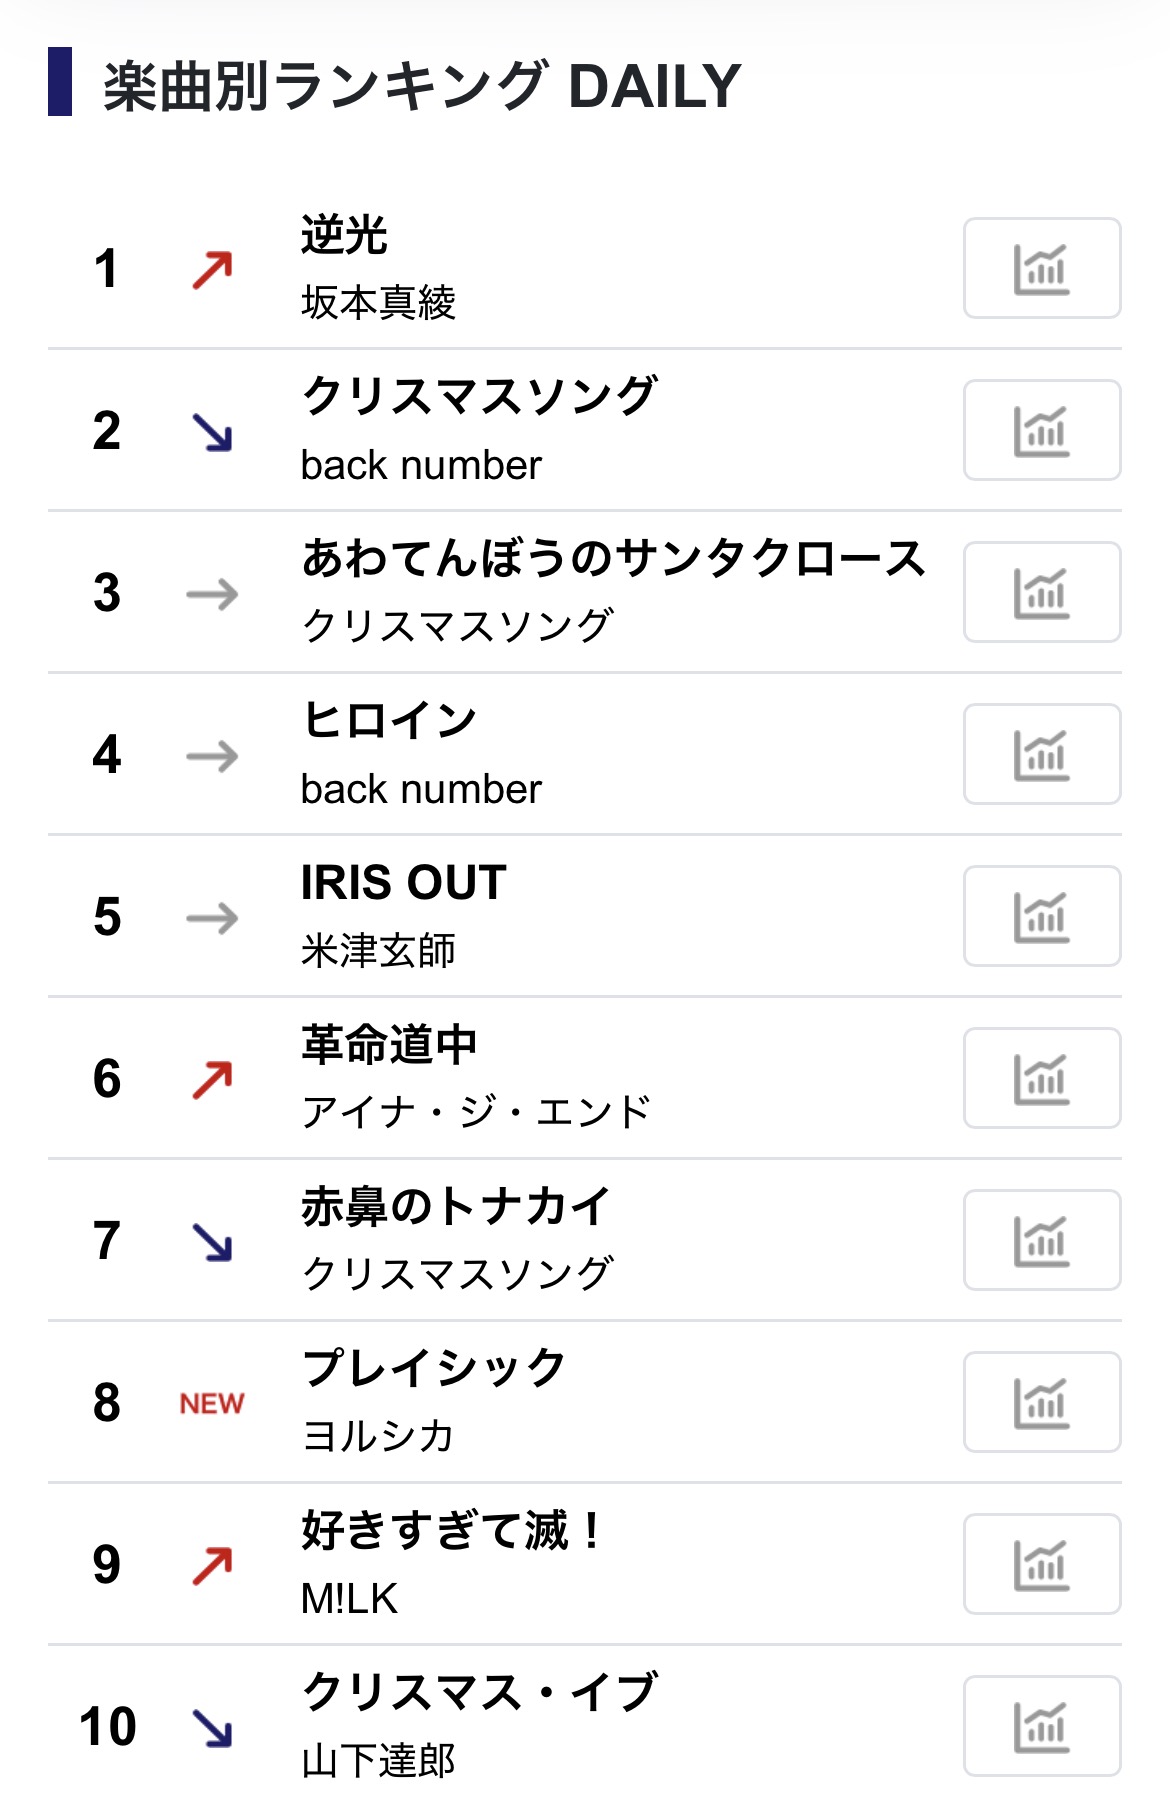Open chart icon for 好きすぎて滅！
The width and height of the screenshot is (1170, 1804).
[1041, 1564]
